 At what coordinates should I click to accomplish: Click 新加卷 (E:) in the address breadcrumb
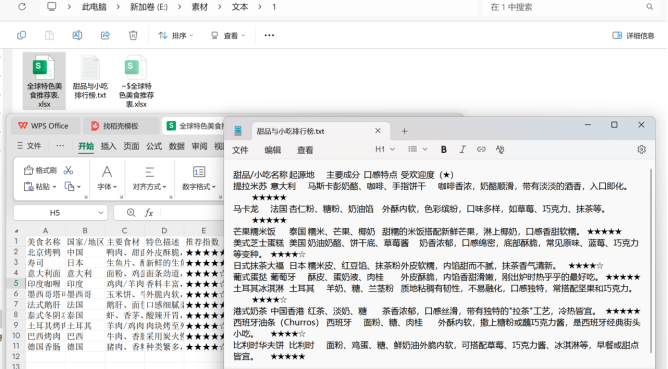point(149,7)
